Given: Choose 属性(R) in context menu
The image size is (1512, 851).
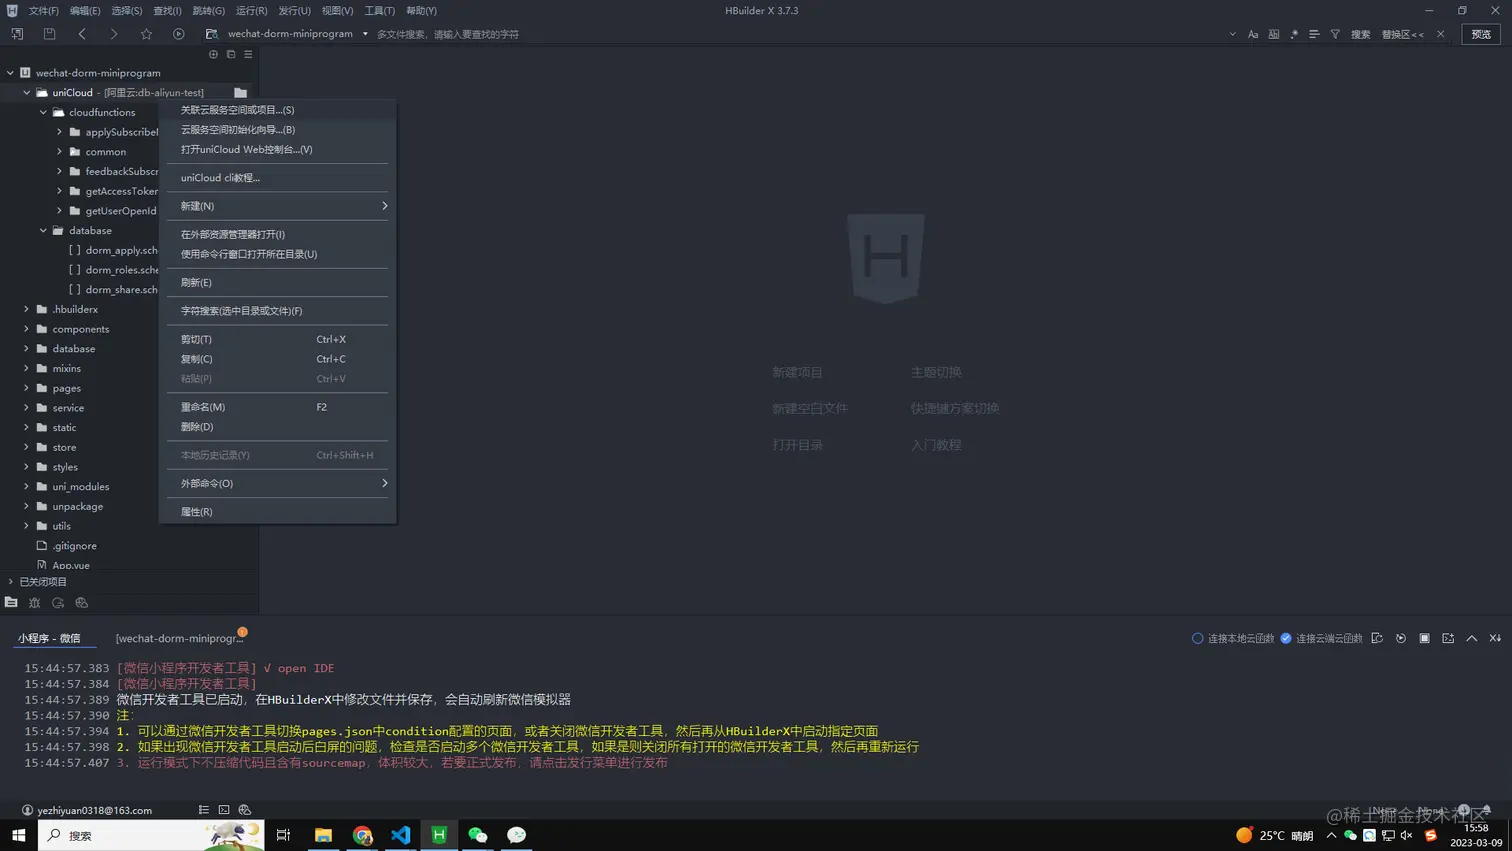Looking at the screenshot, I should point(277,511).
